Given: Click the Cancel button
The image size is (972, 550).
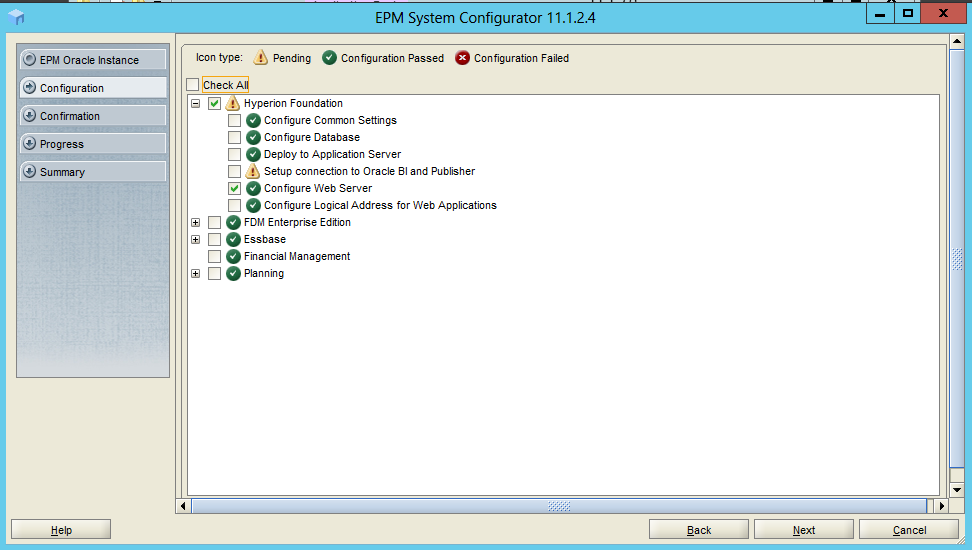Looking at the screenshot, I should click(909, 530).
